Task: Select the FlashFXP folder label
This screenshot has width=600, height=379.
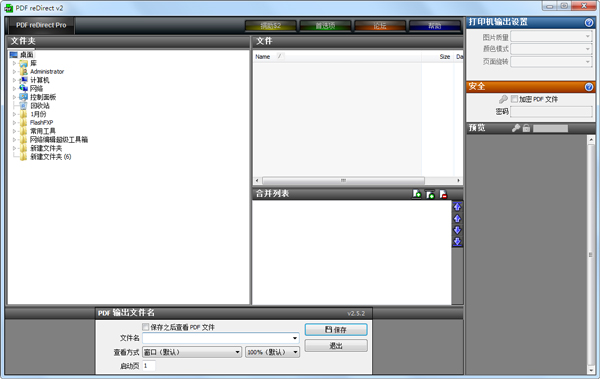Action: pos(41,123)
